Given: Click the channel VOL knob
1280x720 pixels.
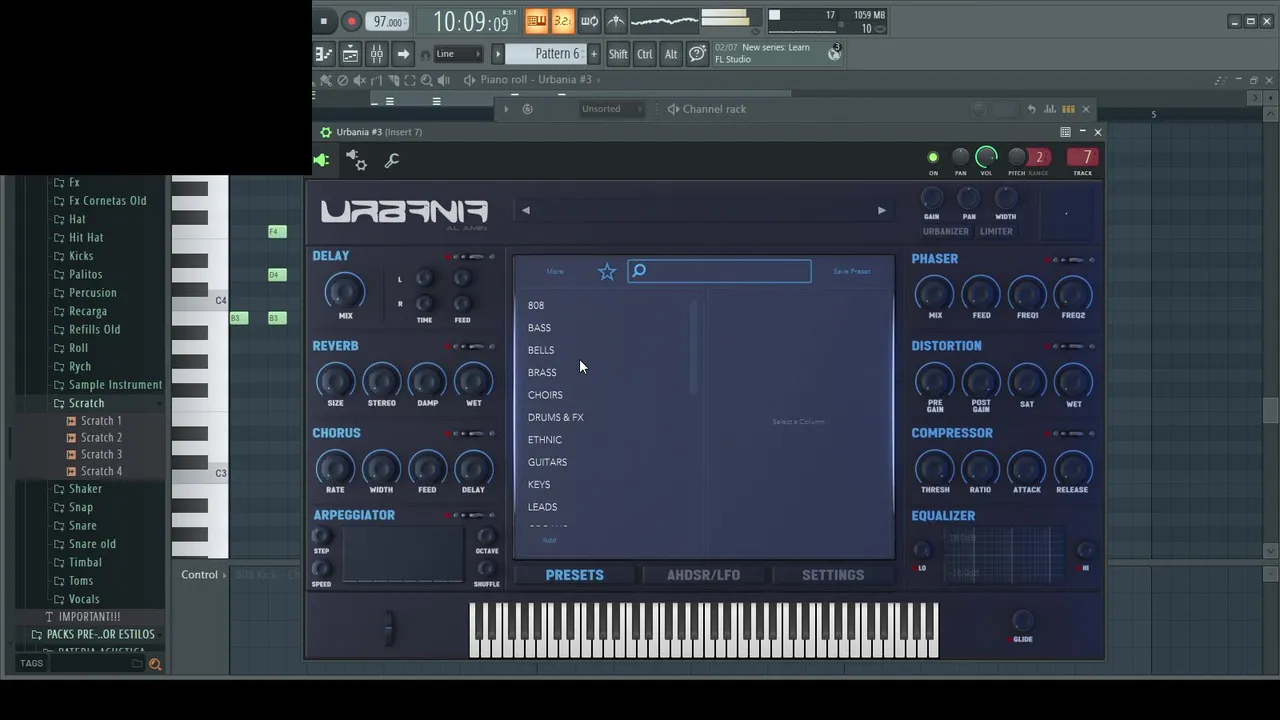Looking at the screenshot, I should (986, 157).
